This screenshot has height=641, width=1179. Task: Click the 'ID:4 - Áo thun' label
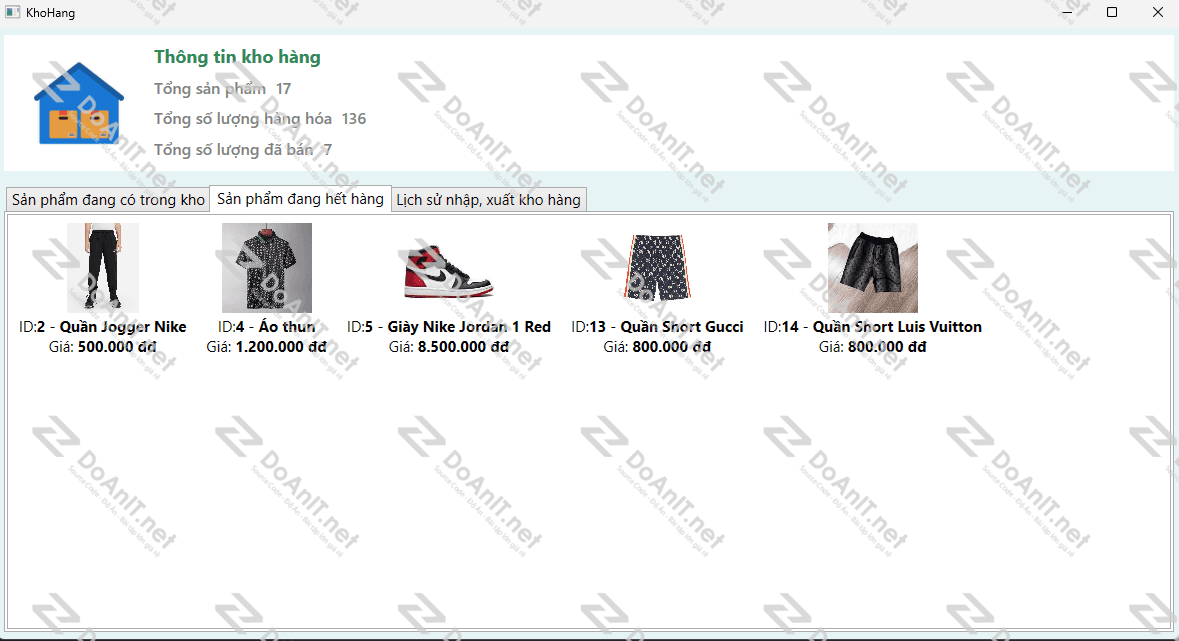pyautogui.click(x=267, y=327)
